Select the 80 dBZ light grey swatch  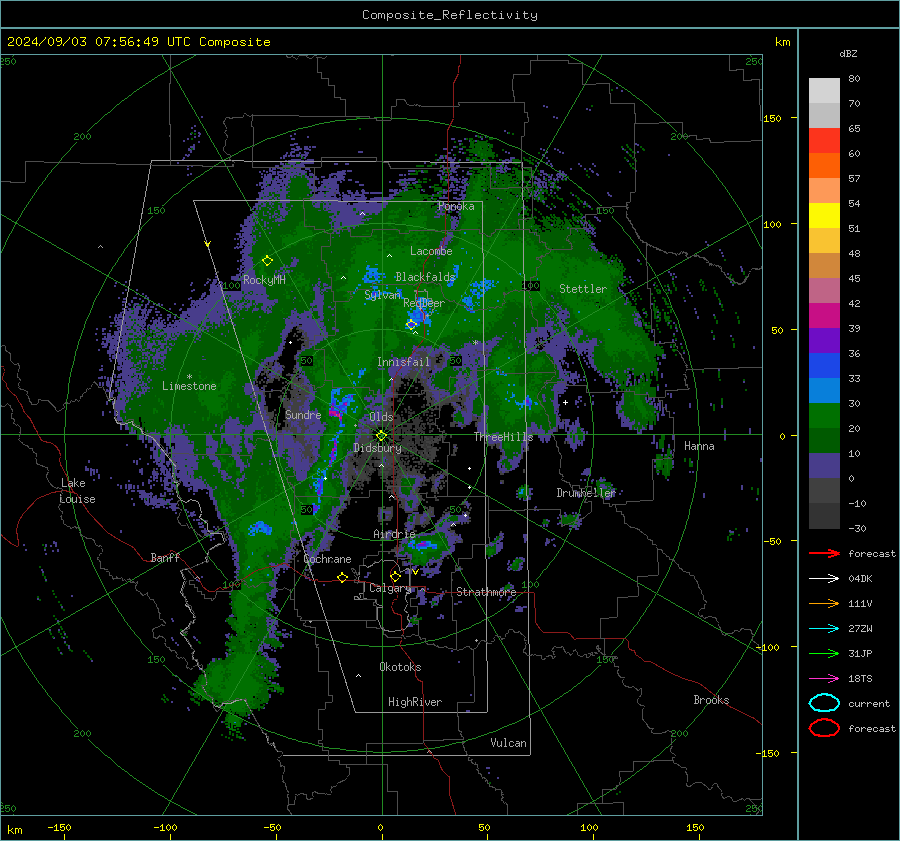pos(824,90)
